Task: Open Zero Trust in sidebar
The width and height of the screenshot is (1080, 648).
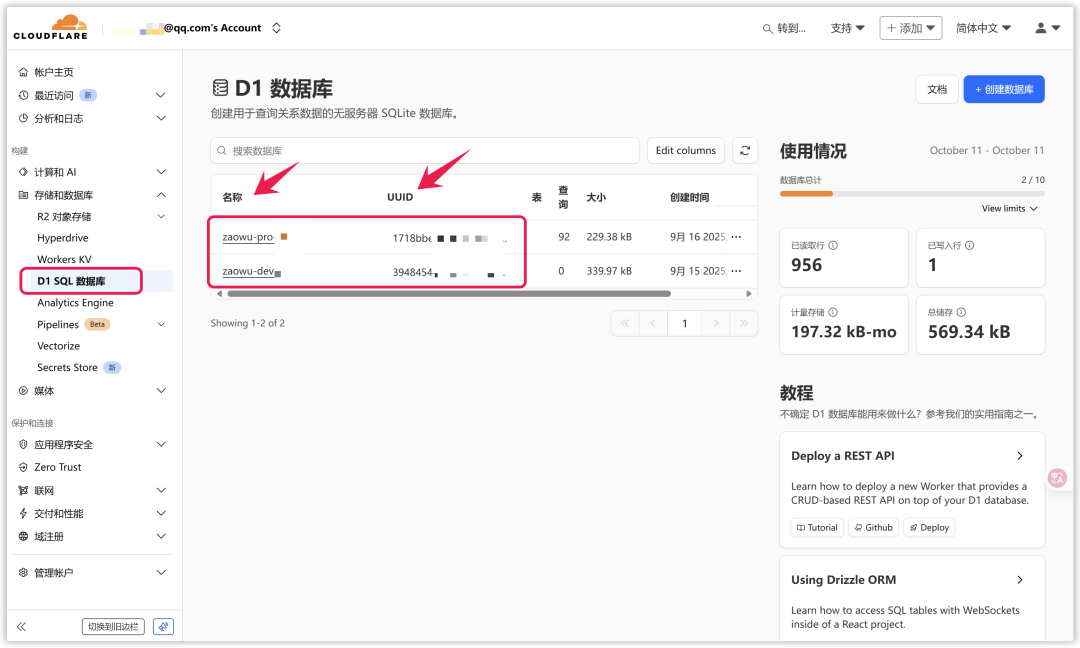Action: click(x=58, y=468)
